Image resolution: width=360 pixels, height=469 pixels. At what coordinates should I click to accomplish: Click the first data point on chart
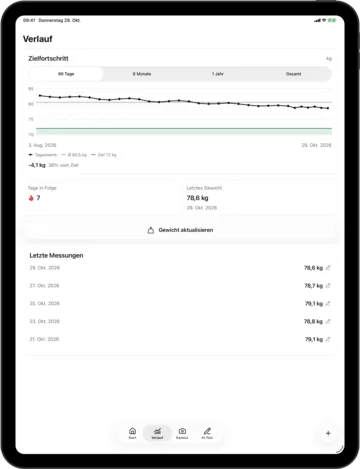pos(40,96)
